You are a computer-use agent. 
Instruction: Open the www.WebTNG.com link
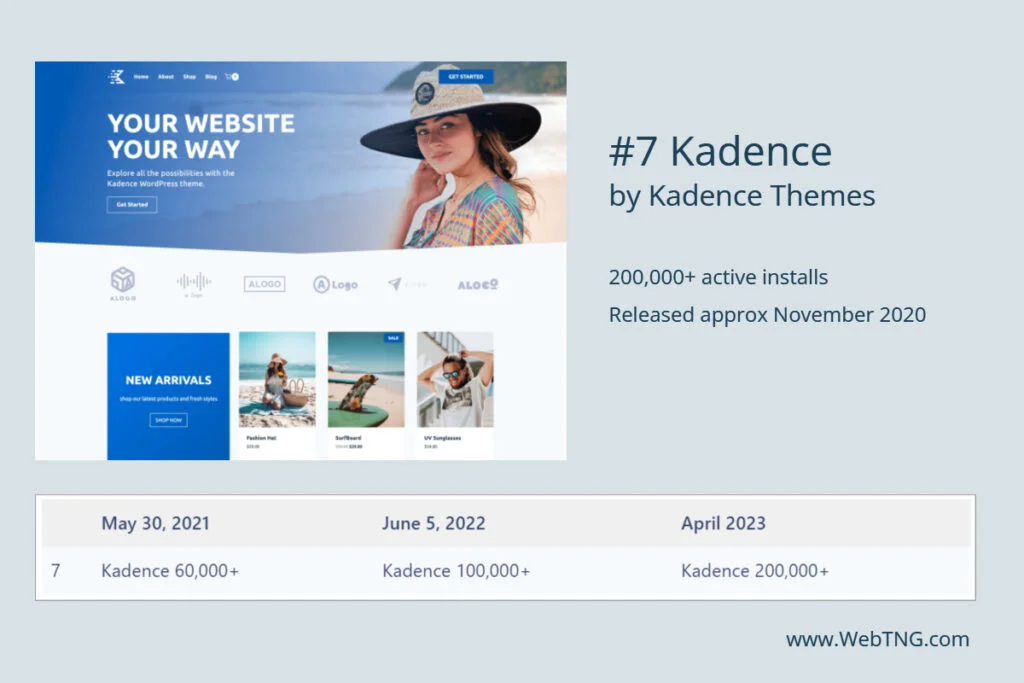click(878, 639)
